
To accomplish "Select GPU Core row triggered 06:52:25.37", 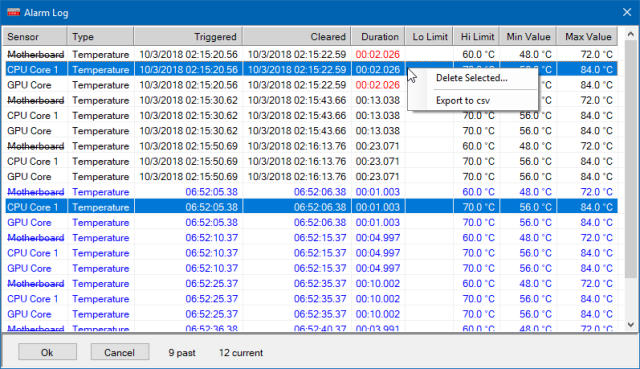I will (x=311, y=314).
